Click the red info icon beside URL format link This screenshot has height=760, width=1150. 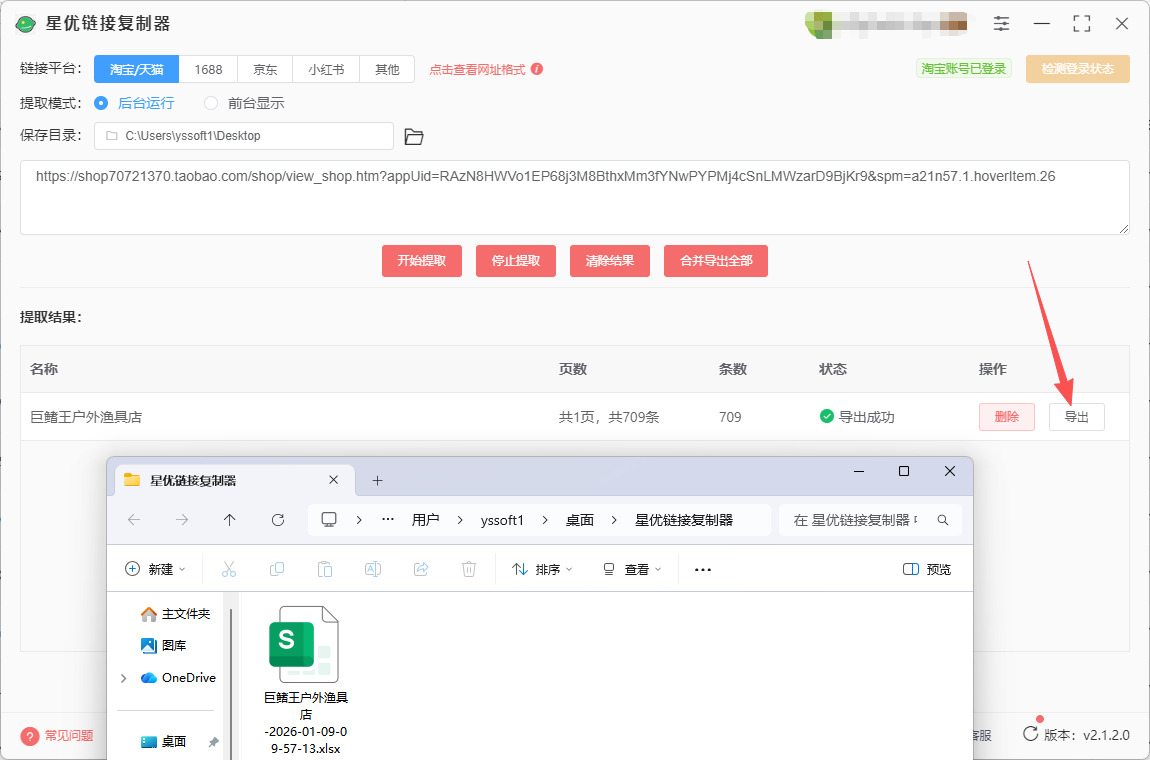click(x=537, y=69)
